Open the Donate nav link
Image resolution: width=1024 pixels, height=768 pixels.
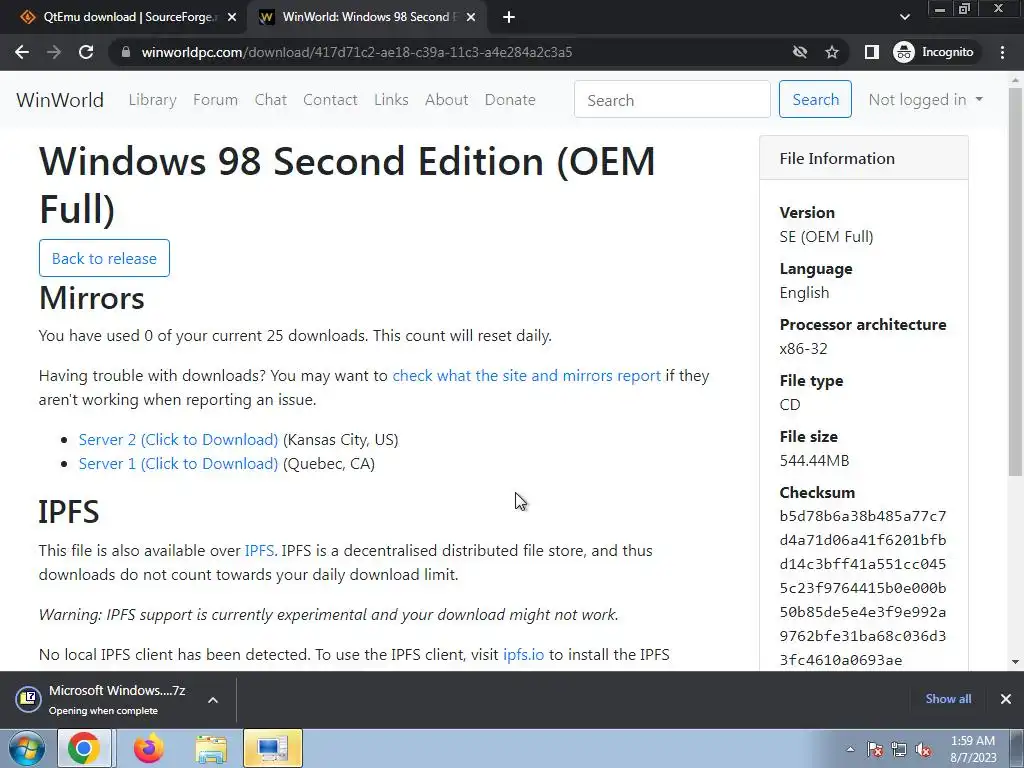510,100
